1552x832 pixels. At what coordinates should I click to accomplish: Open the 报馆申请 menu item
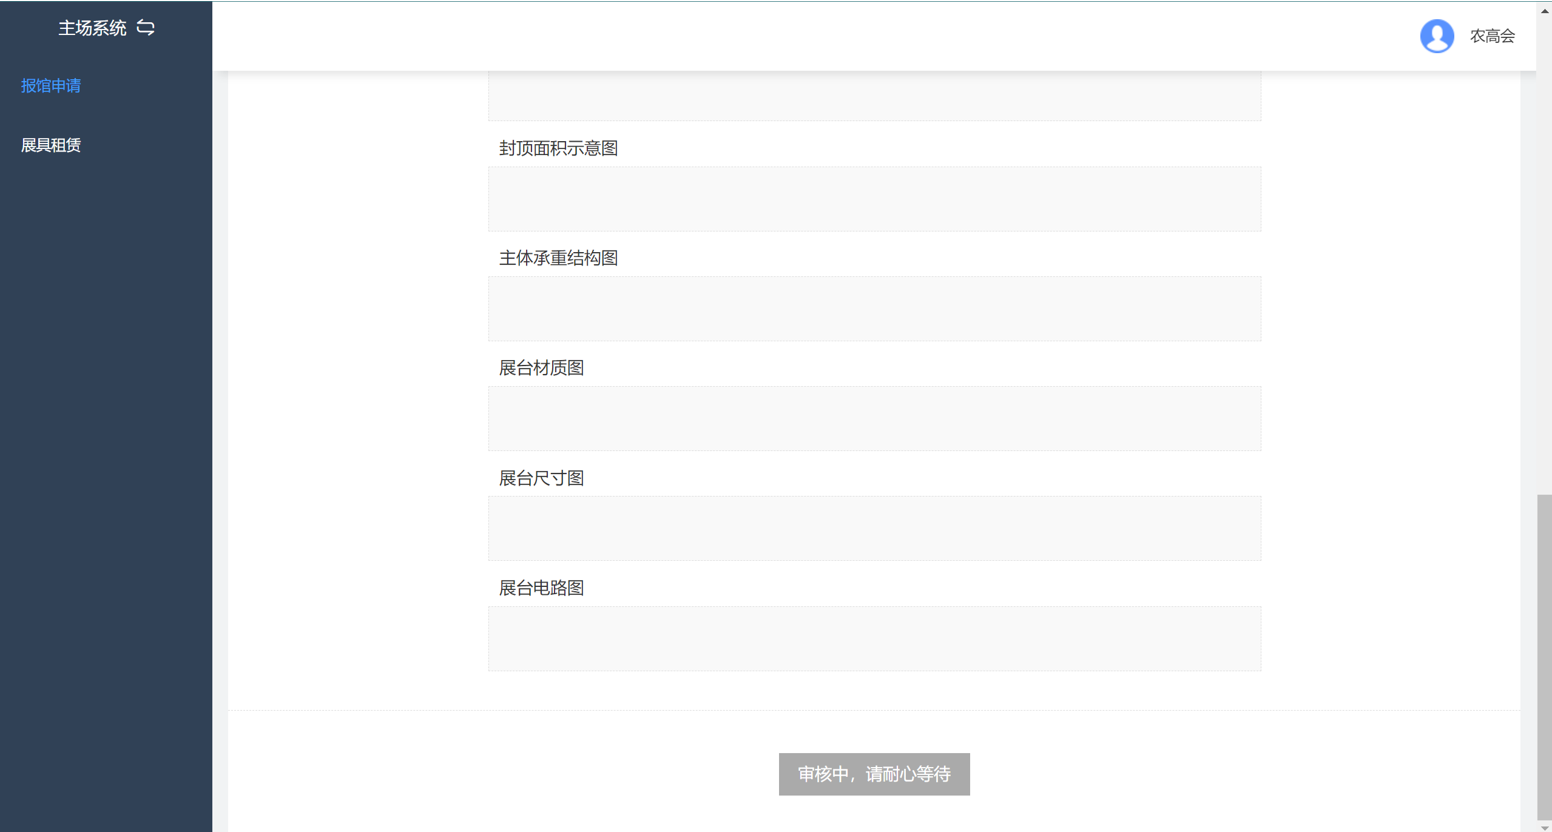tap(51, 86)
